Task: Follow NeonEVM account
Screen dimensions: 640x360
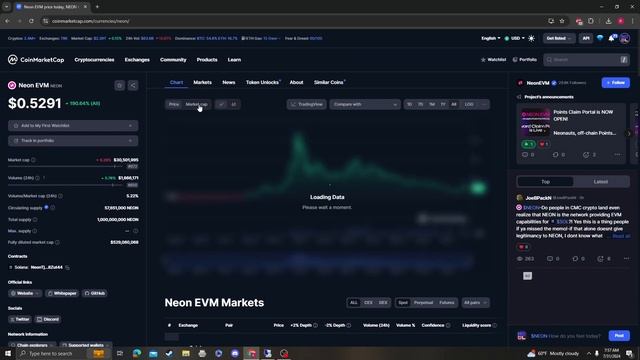Action: (616, 83)
